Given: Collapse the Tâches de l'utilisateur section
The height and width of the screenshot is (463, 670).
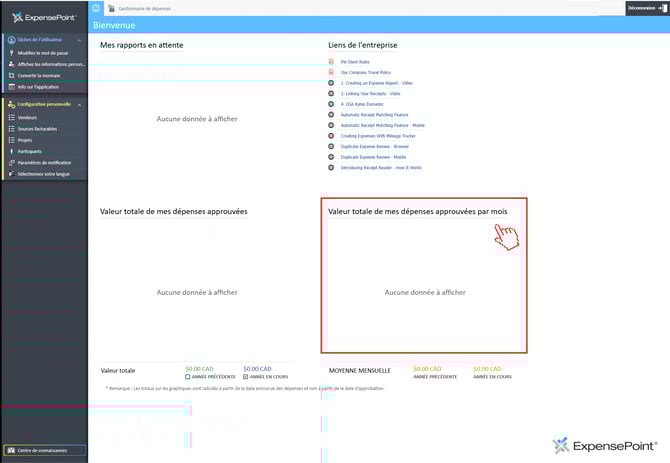Looking at the screenshot, I should click(x=79, y=40).
